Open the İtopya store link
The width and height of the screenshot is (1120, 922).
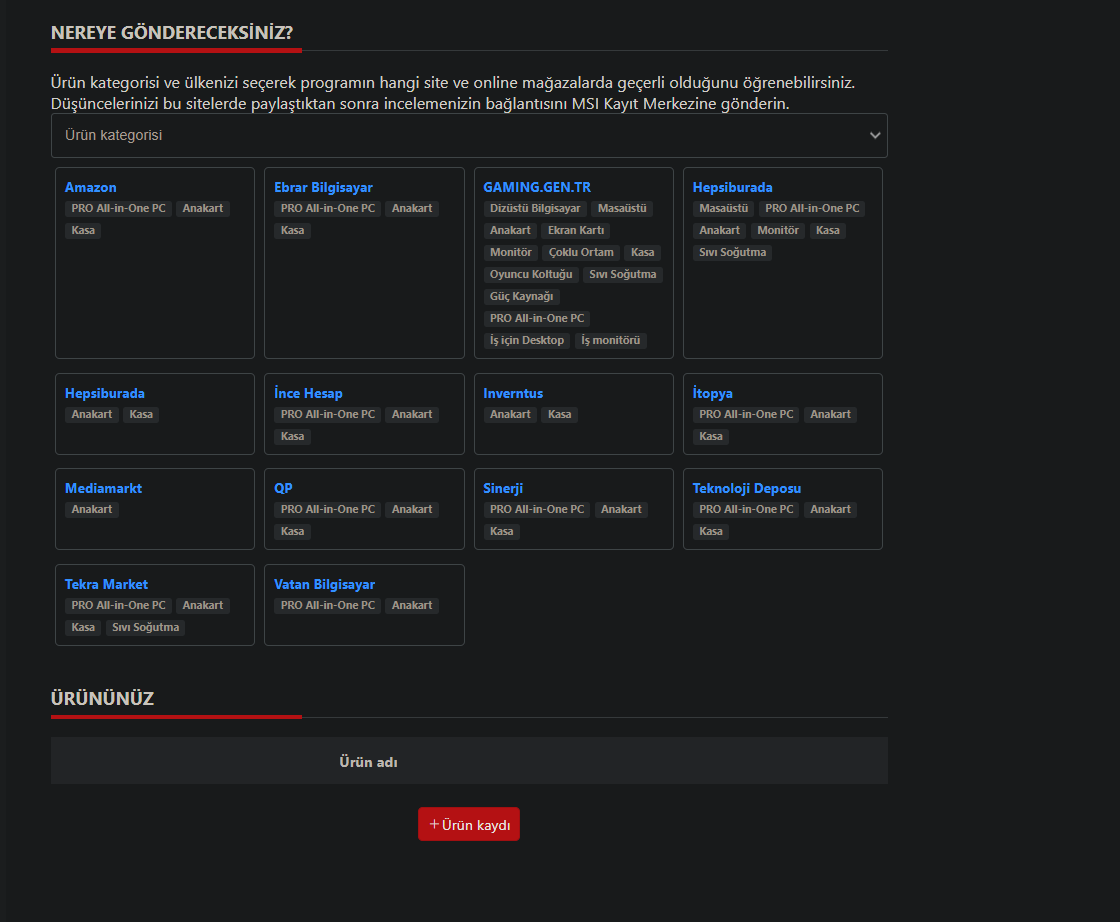point(713,393)
